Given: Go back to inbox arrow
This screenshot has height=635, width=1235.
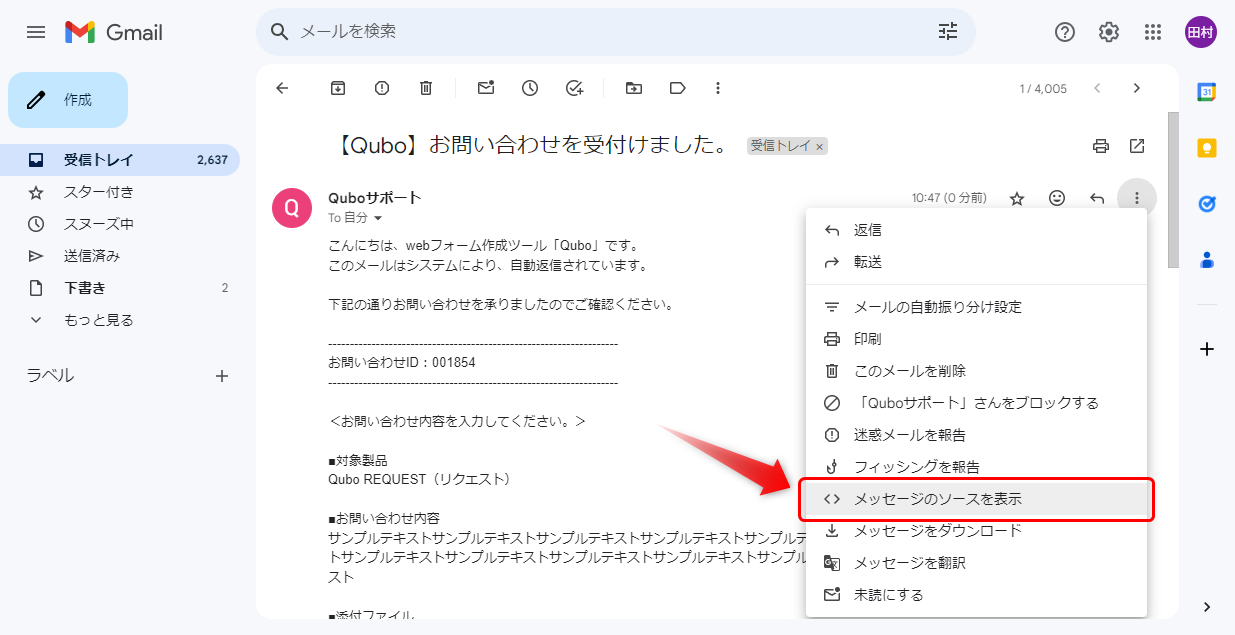Looking at the screenshot, I should click(x=282, y=88).
